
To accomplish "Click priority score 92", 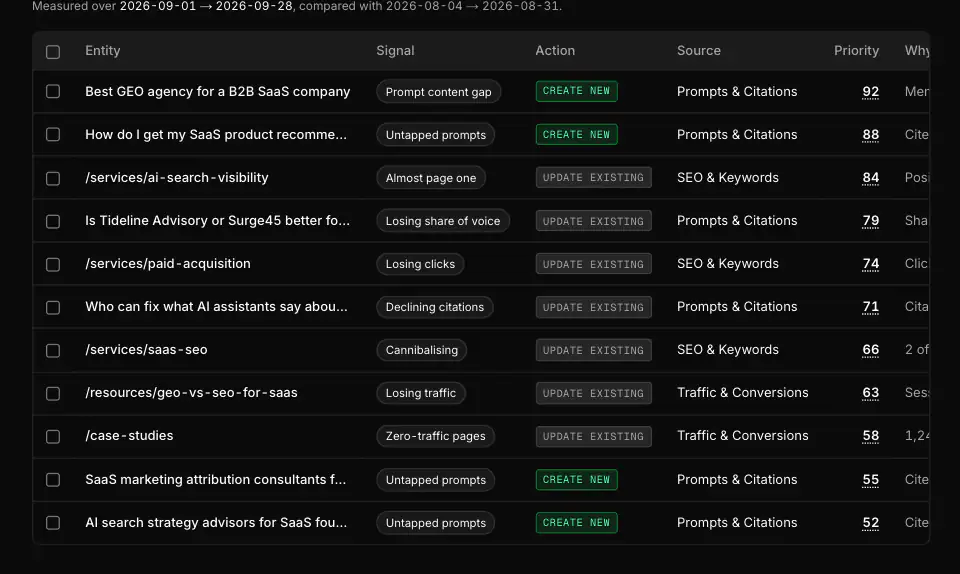I will click(871, 92).
